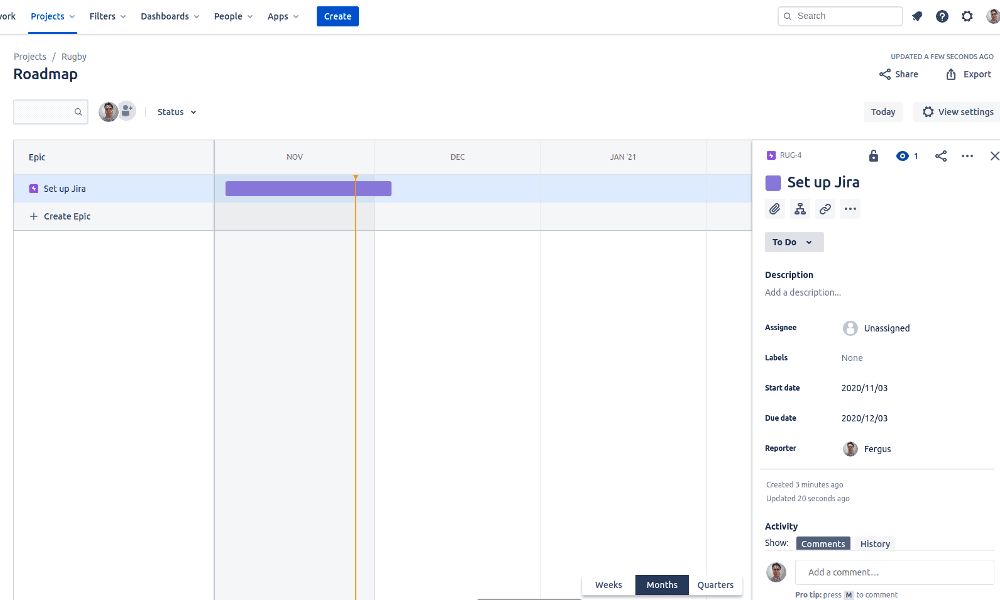
Task: Click the Export button
Action: click(968, 75)
